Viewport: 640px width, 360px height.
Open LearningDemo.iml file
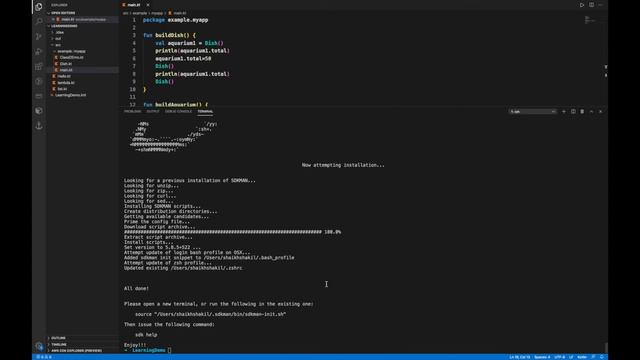coord(70,95)
